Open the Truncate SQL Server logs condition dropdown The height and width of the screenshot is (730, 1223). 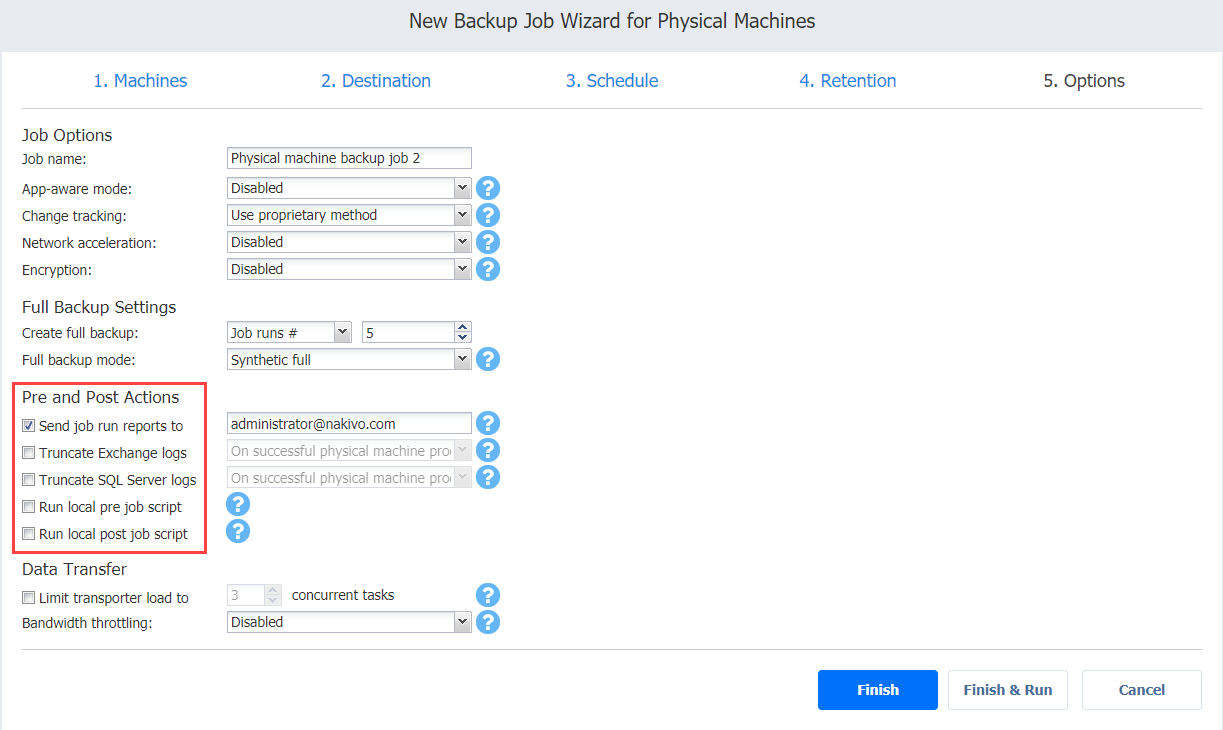(349, 478)
